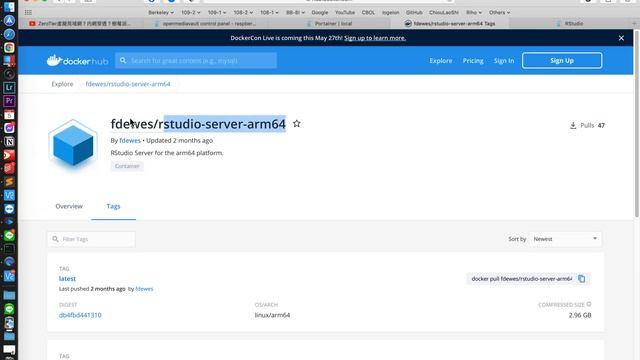
Task: Click the linux/arm64 architecture text
Action: [x=272, y=315]
